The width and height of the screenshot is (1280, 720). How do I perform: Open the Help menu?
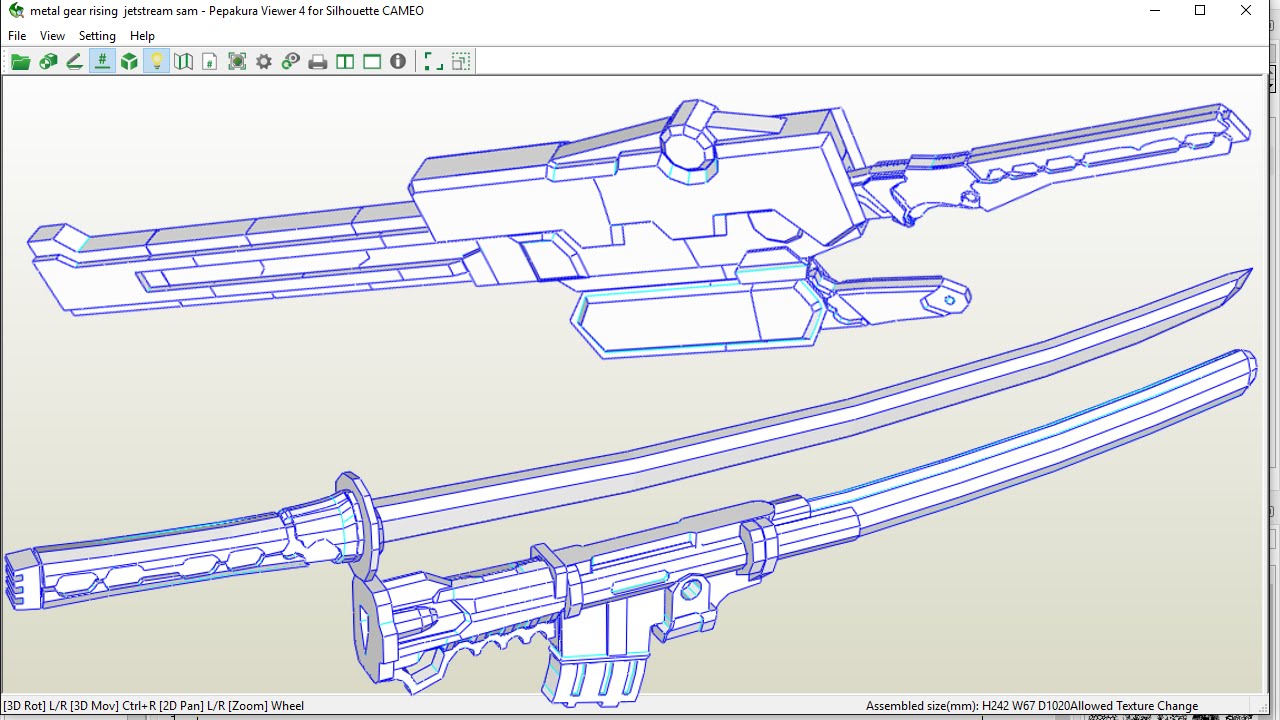click(142, 36)
